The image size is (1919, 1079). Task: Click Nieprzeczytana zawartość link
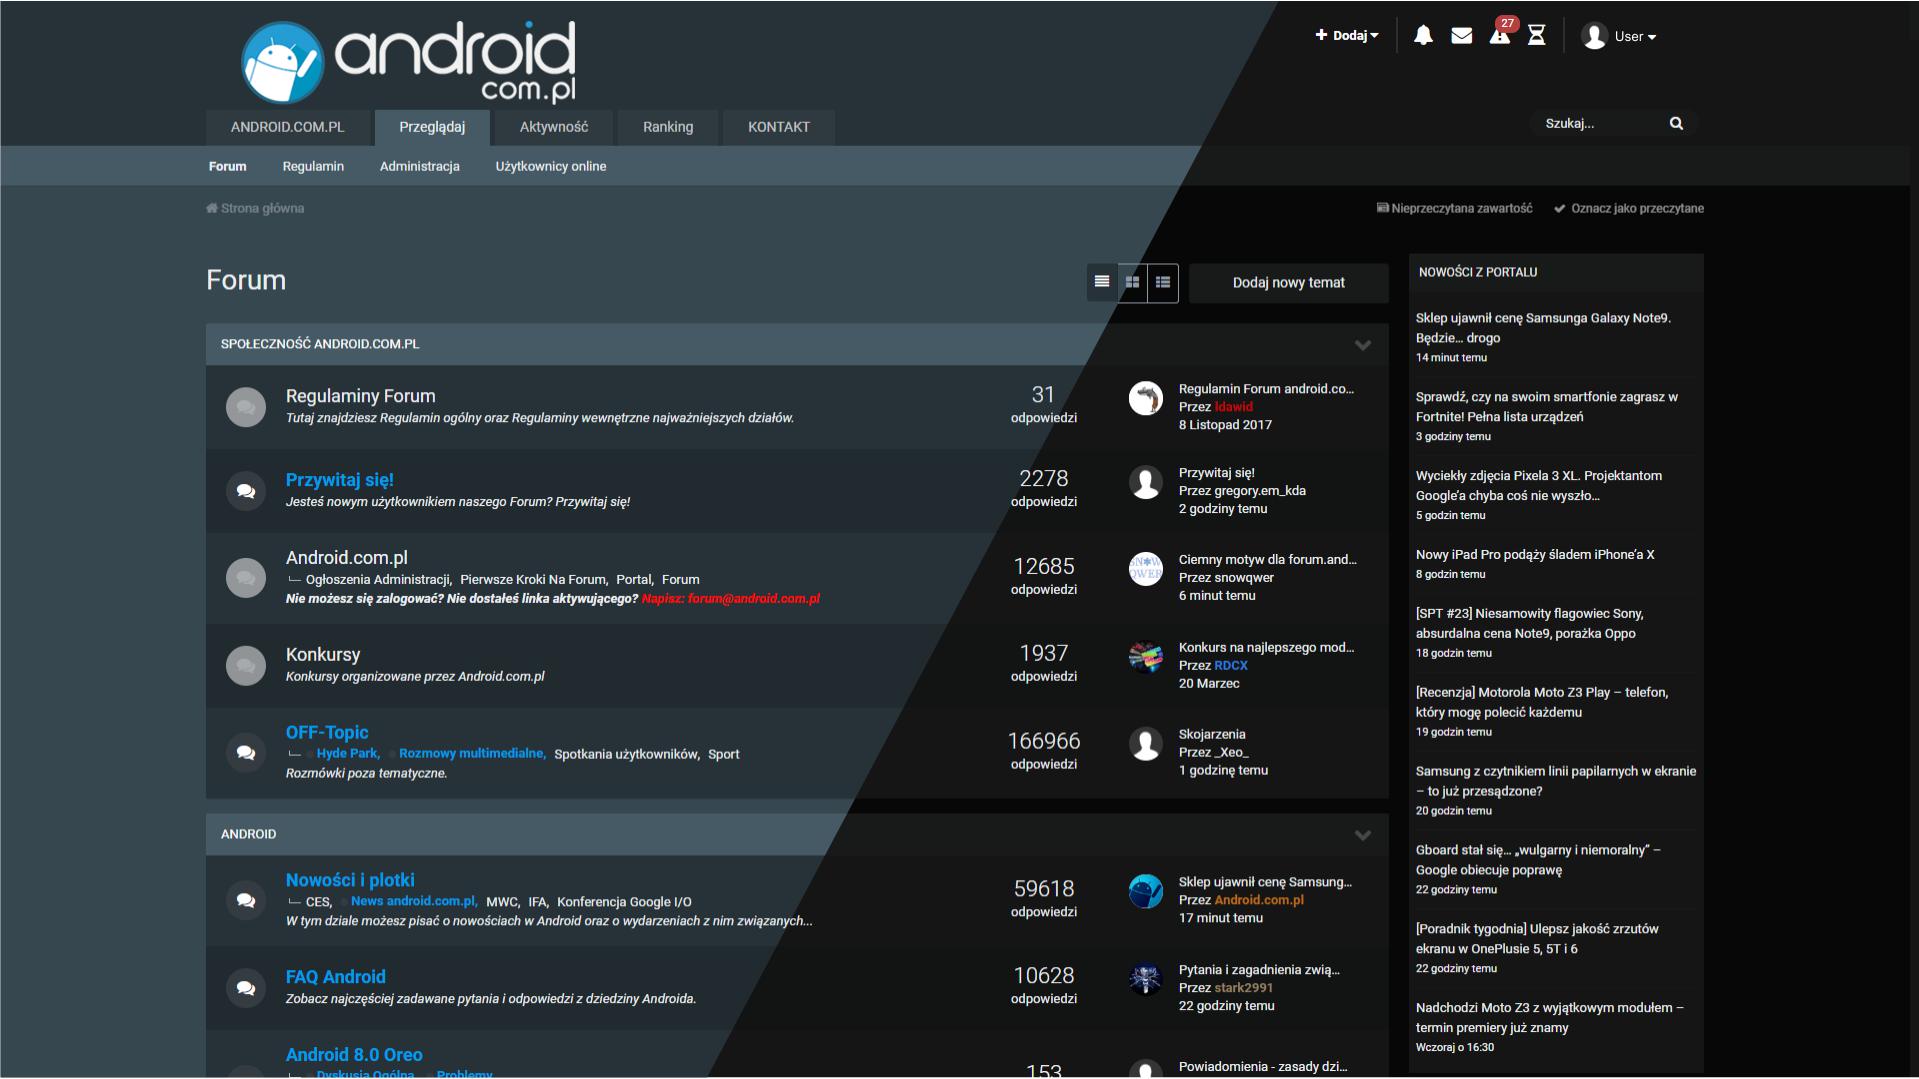coord(1454,208)
